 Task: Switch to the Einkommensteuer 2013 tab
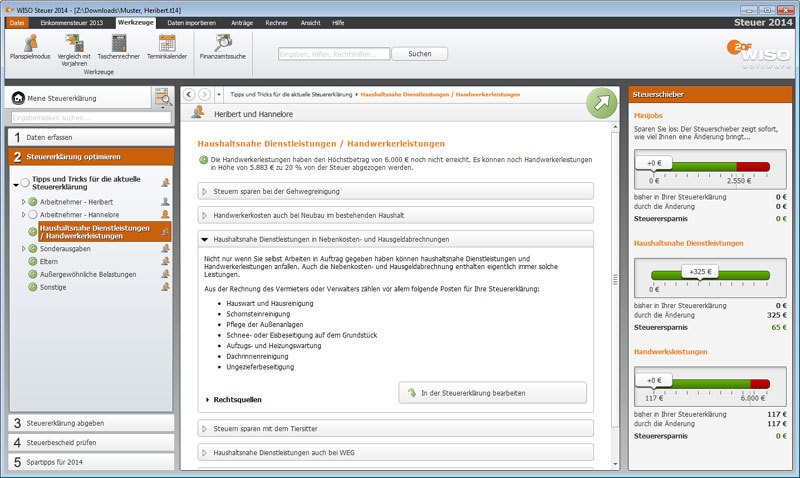[x=72, y=23]
